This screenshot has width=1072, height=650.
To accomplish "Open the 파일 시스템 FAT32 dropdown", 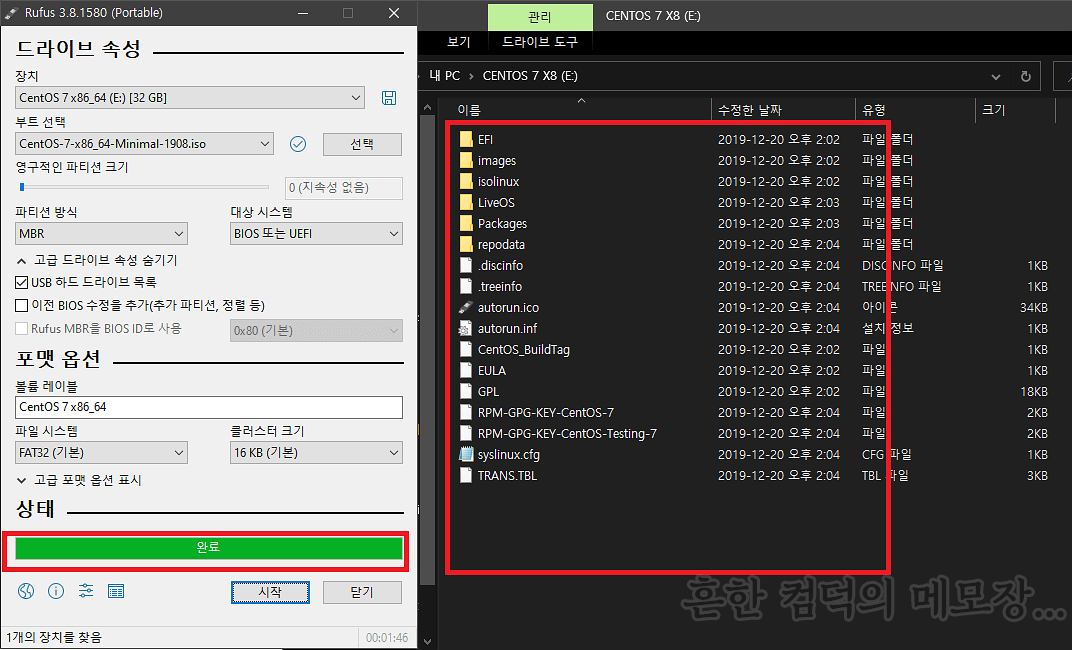I will tap(101, 452).
